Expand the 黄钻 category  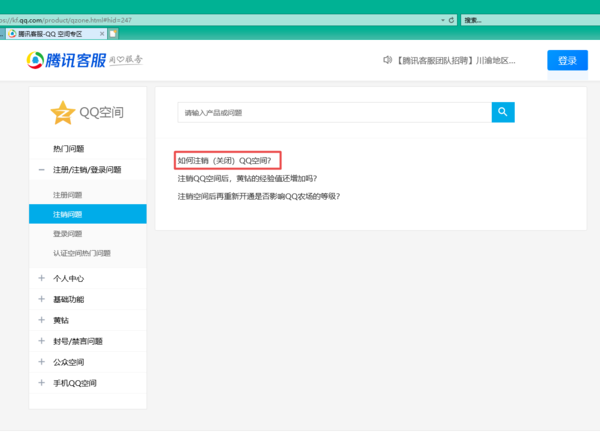[x=41, y=320]
